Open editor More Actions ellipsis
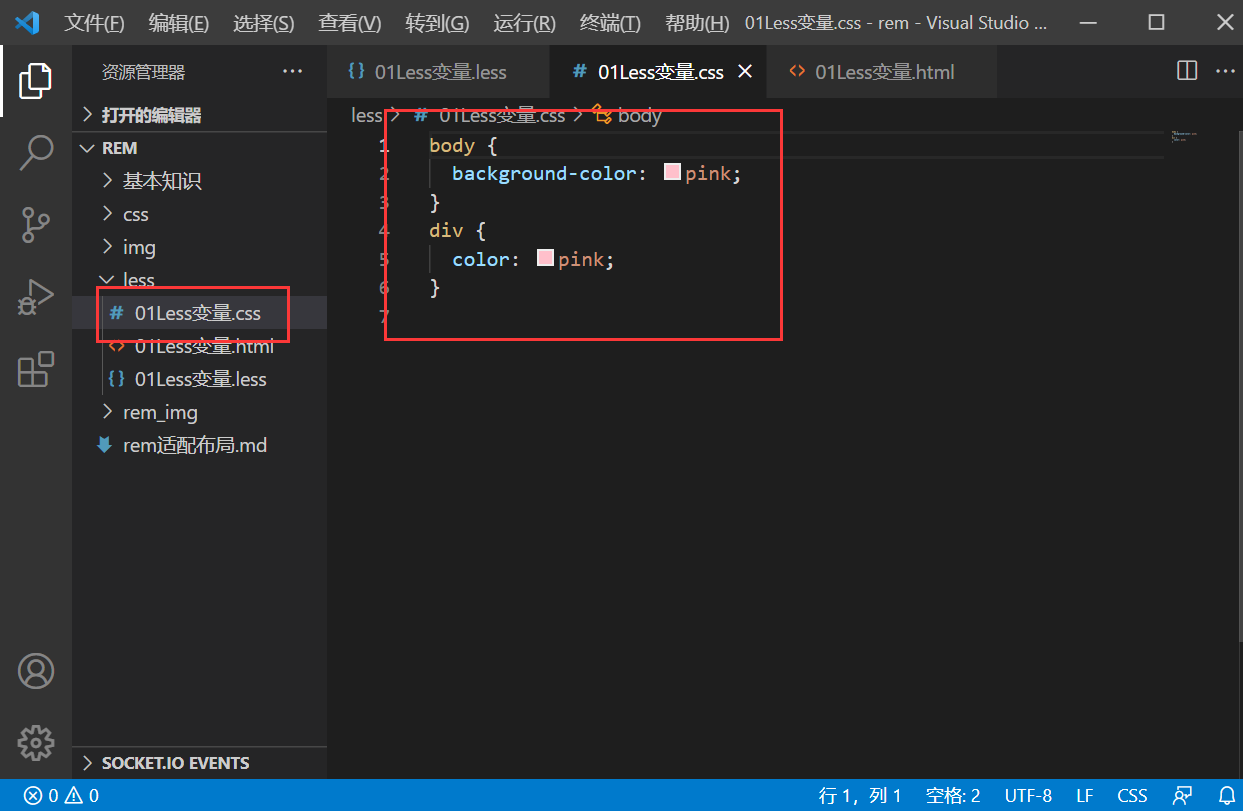The image size is (1243, 811). [x=1225, y=71]
